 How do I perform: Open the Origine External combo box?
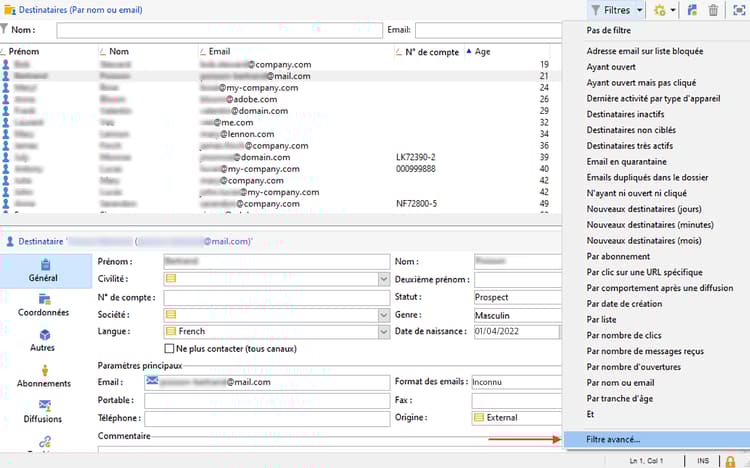[x=517, y=417]
